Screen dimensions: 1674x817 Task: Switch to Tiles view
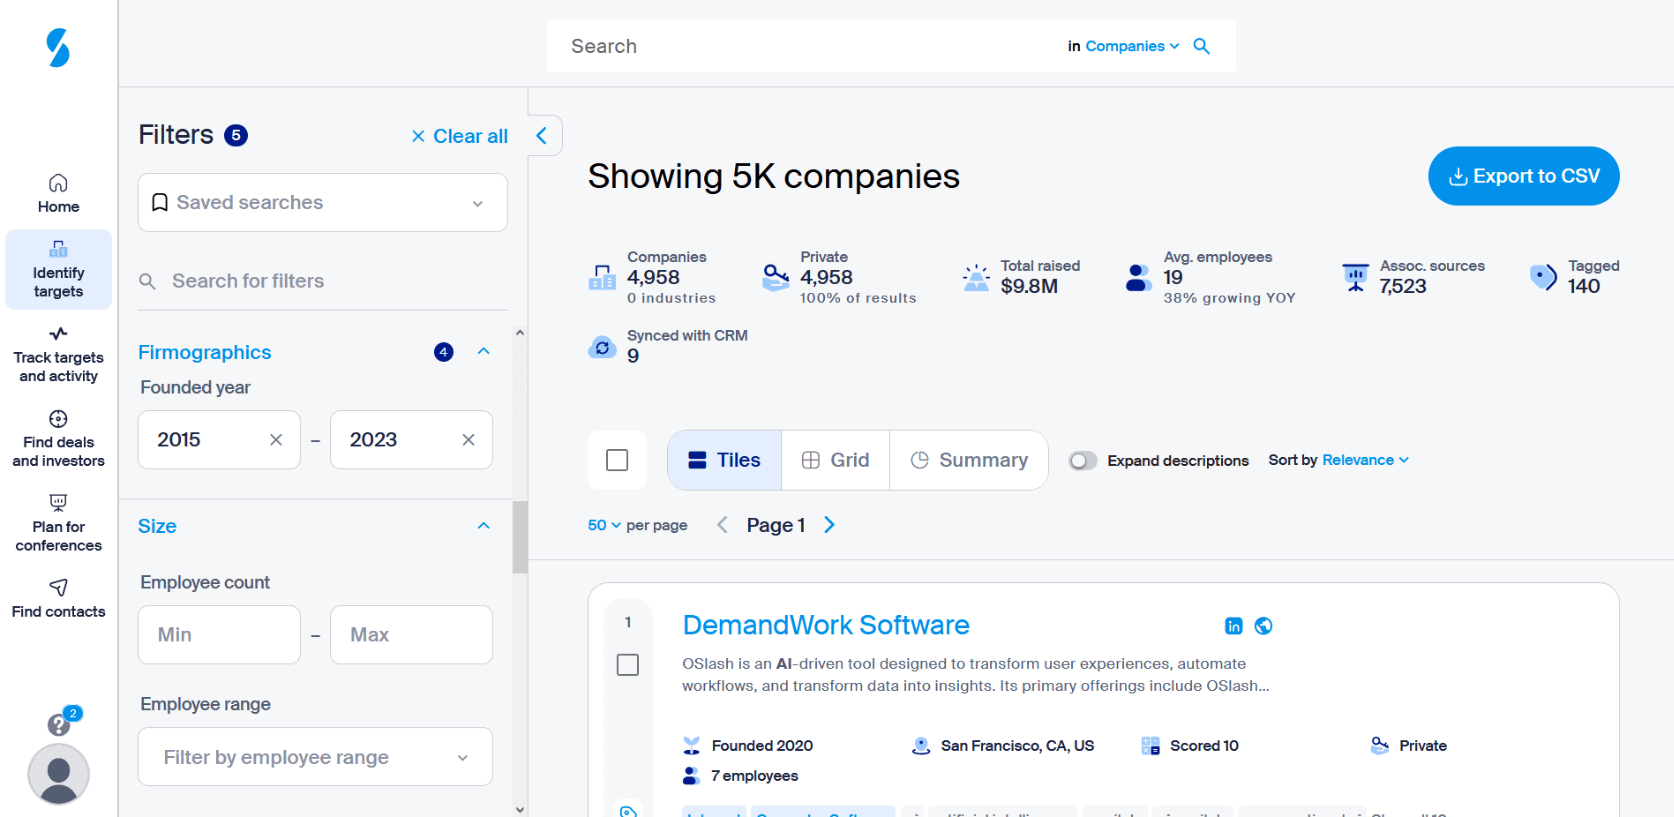click(725, 460)
